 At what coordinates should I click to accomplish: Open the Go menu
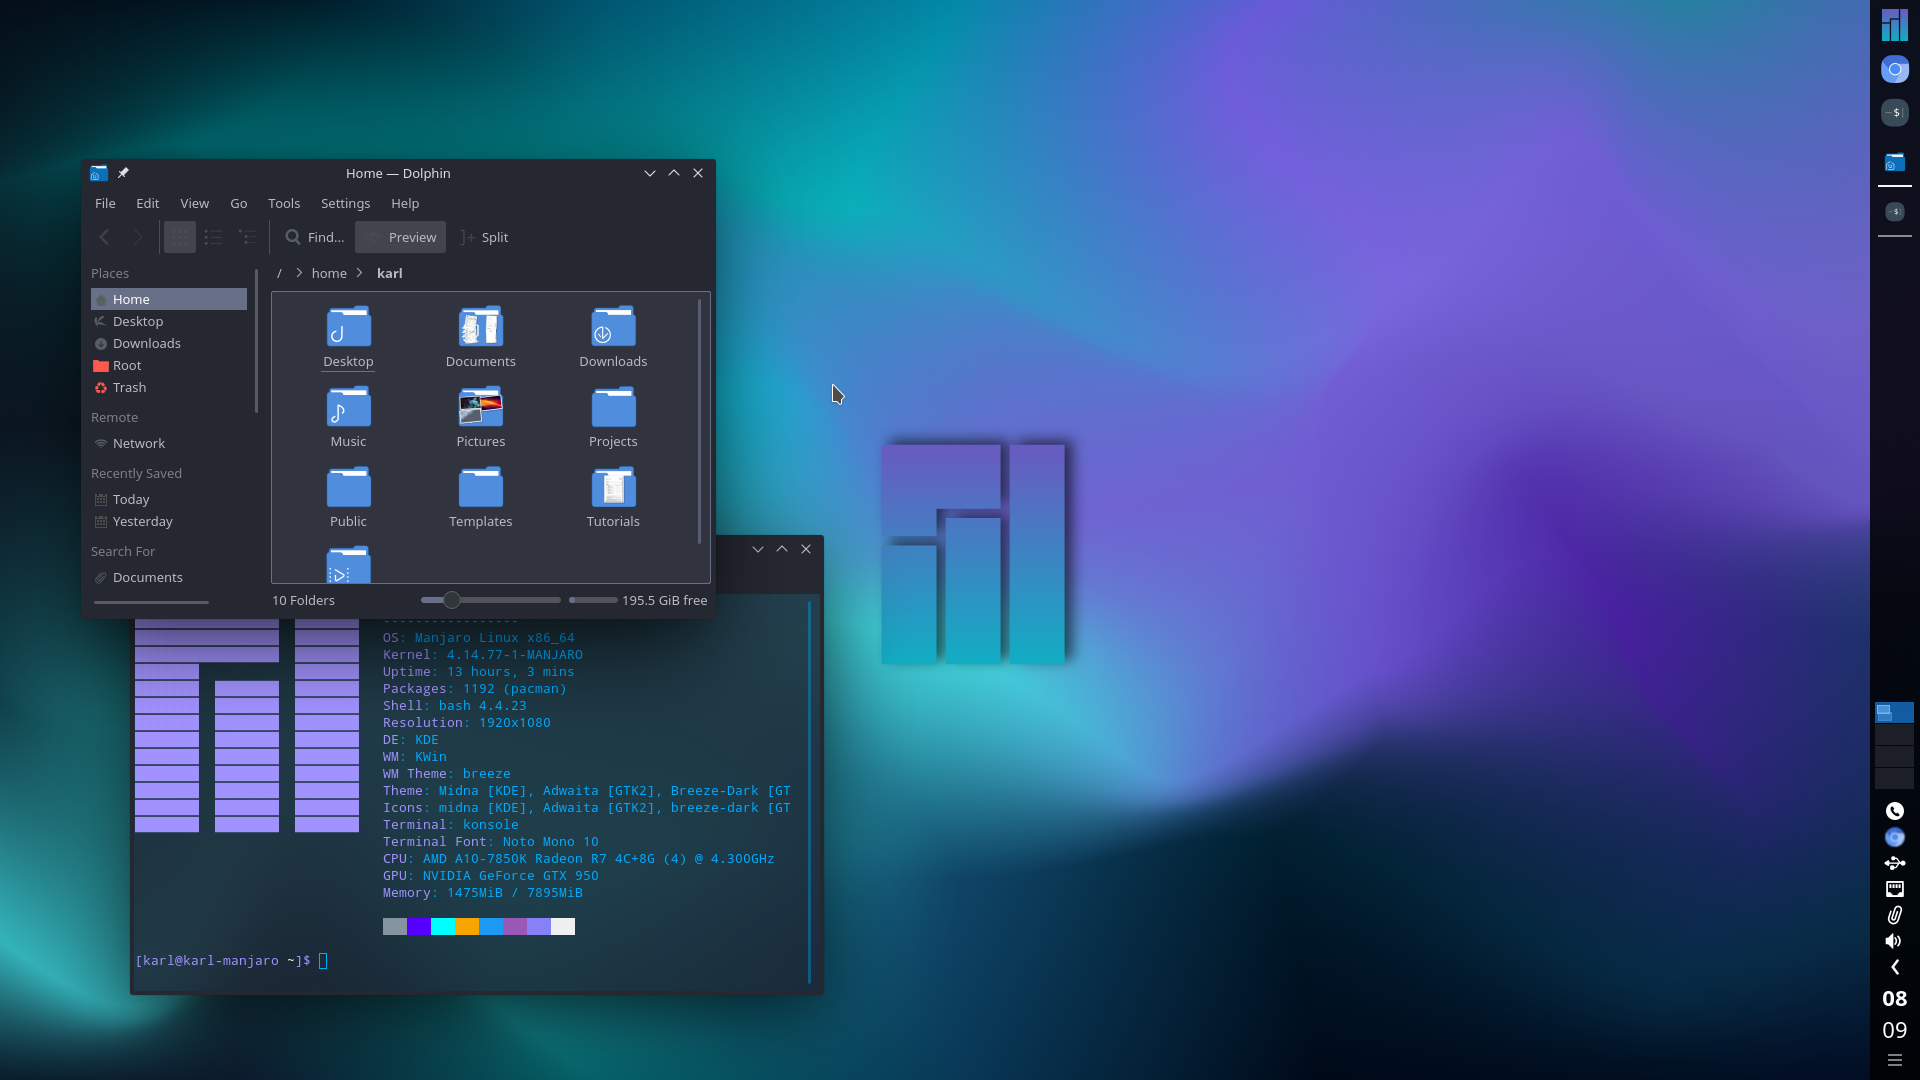[239, 203]
